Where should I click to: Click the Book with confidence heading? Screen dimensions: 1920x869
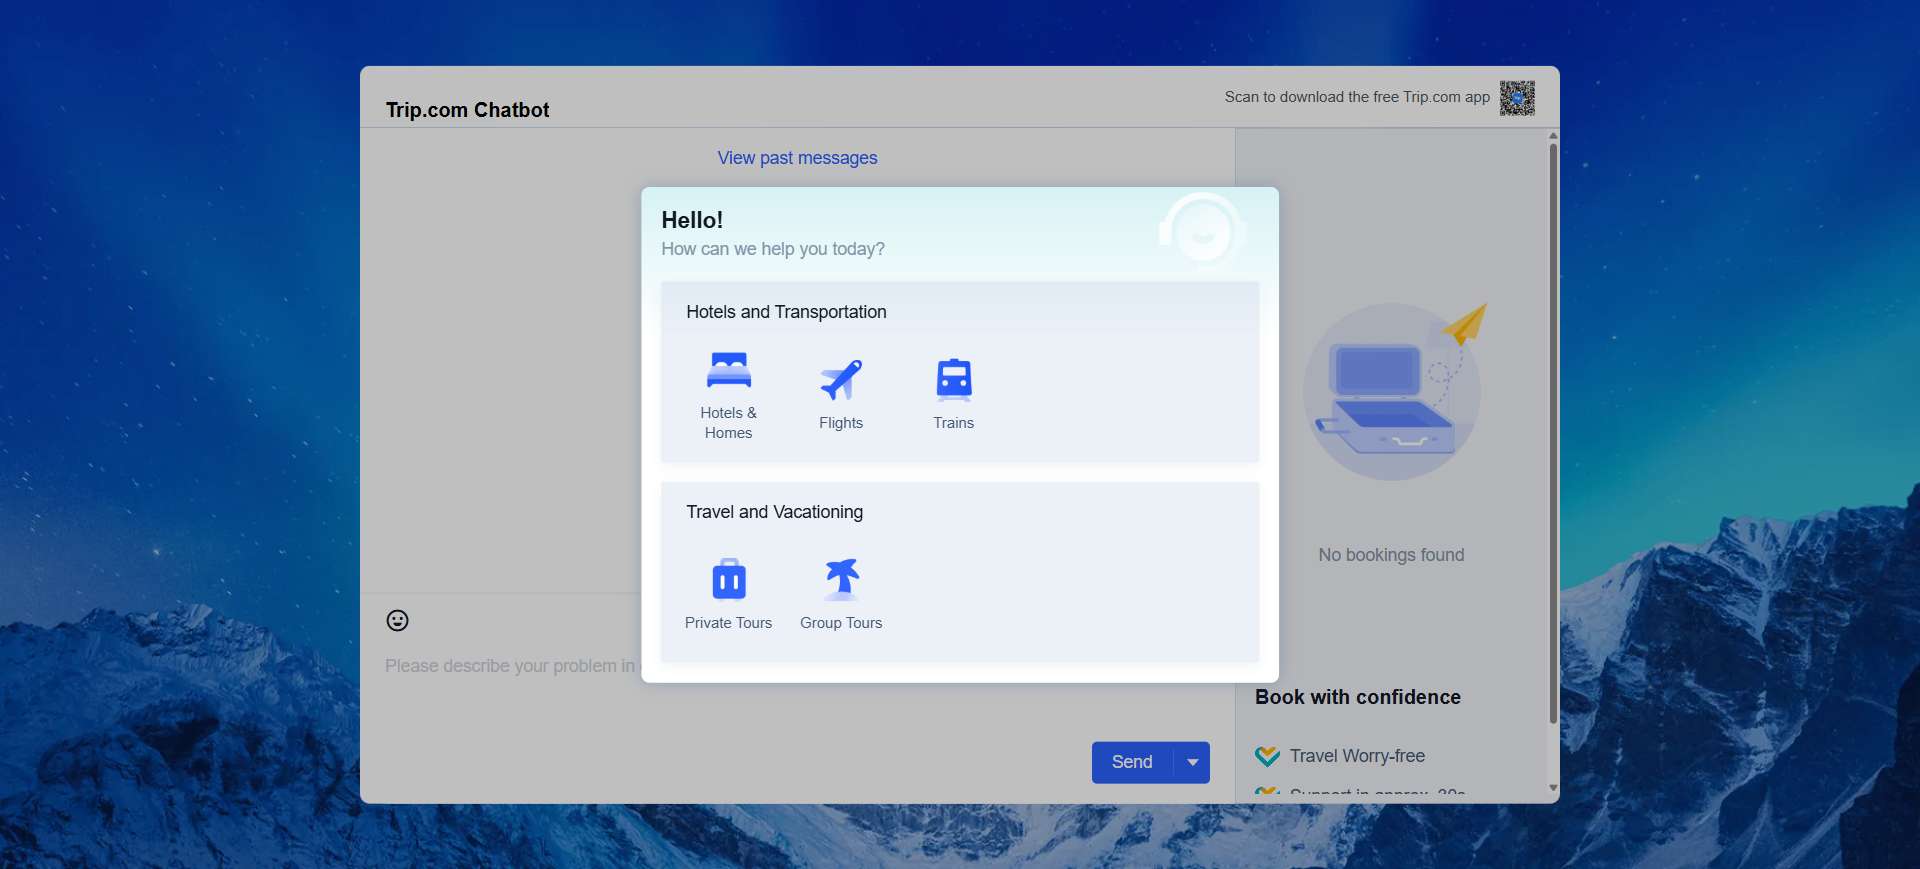coord(1357,697)
